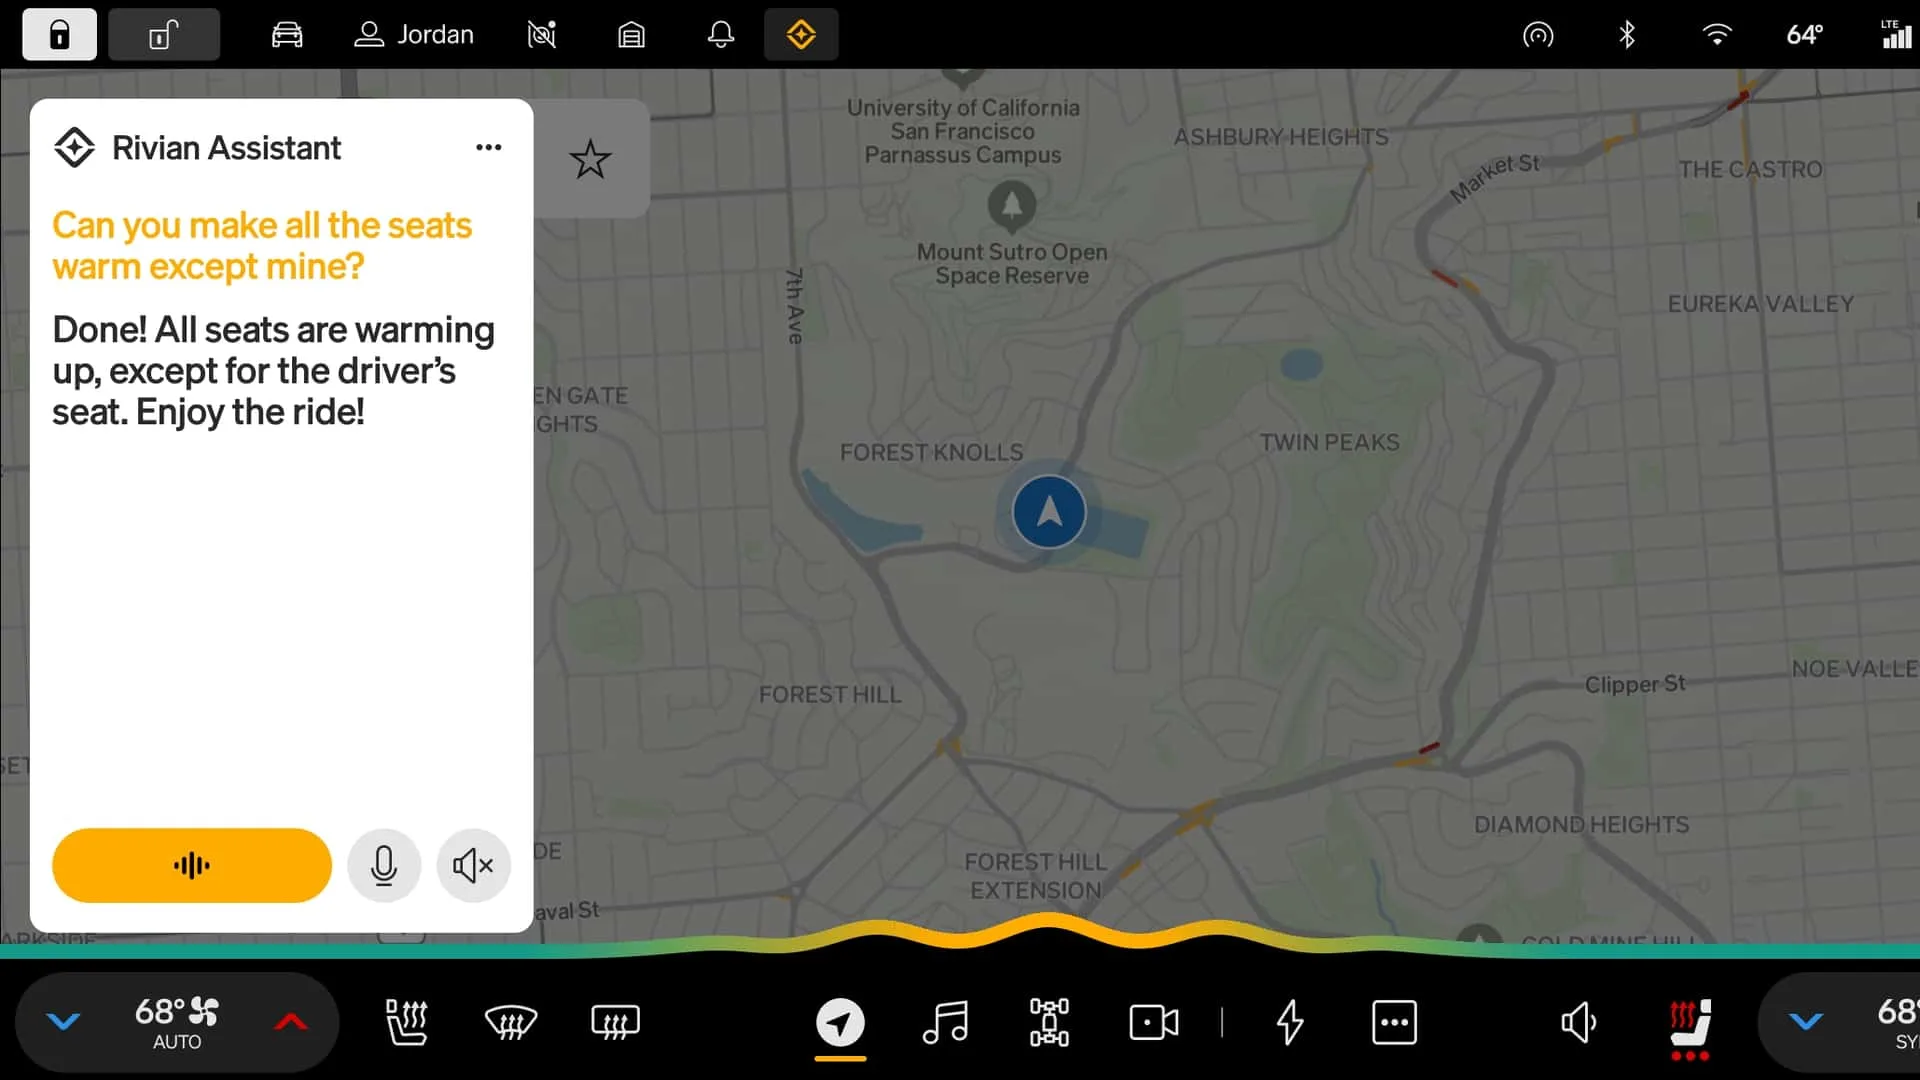1920x1080 pixels.
Task: Toggle rear window defrost
Action: 615,1022
